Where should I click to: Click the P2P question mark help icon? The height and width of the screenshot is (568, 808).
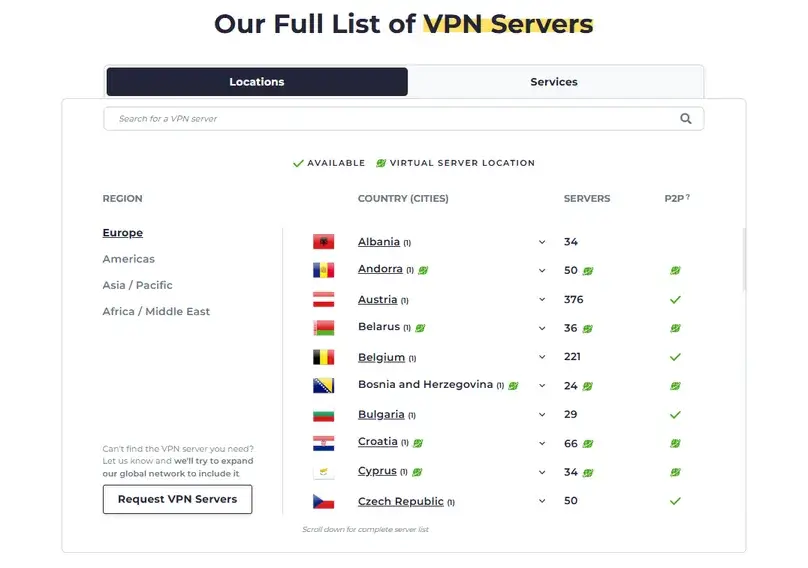click(x=688, y=197)
